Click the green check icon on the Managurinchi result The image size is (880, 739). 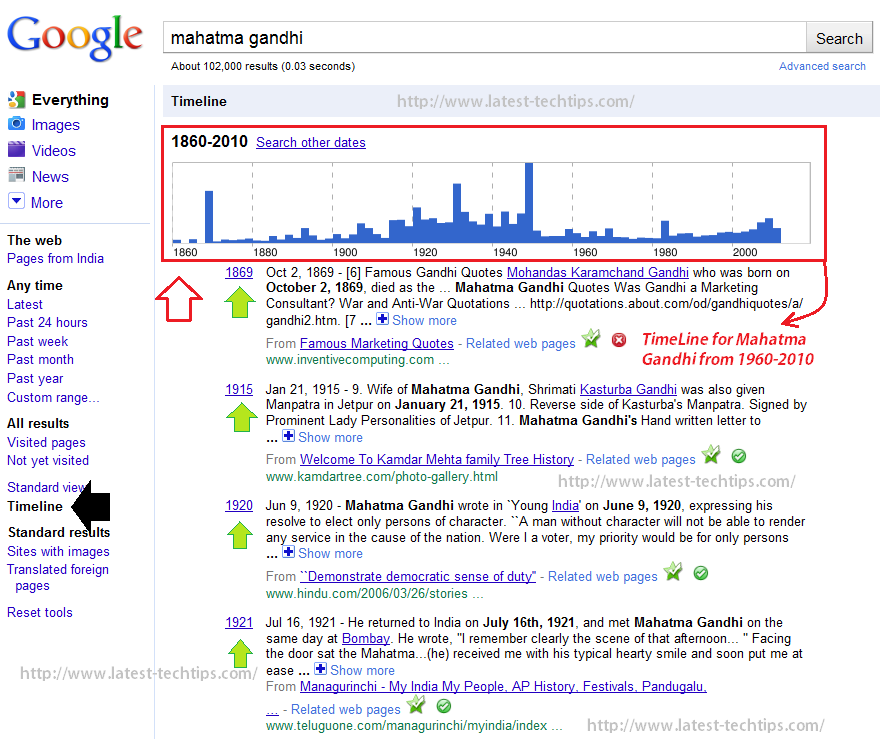(x=444, y=706)
